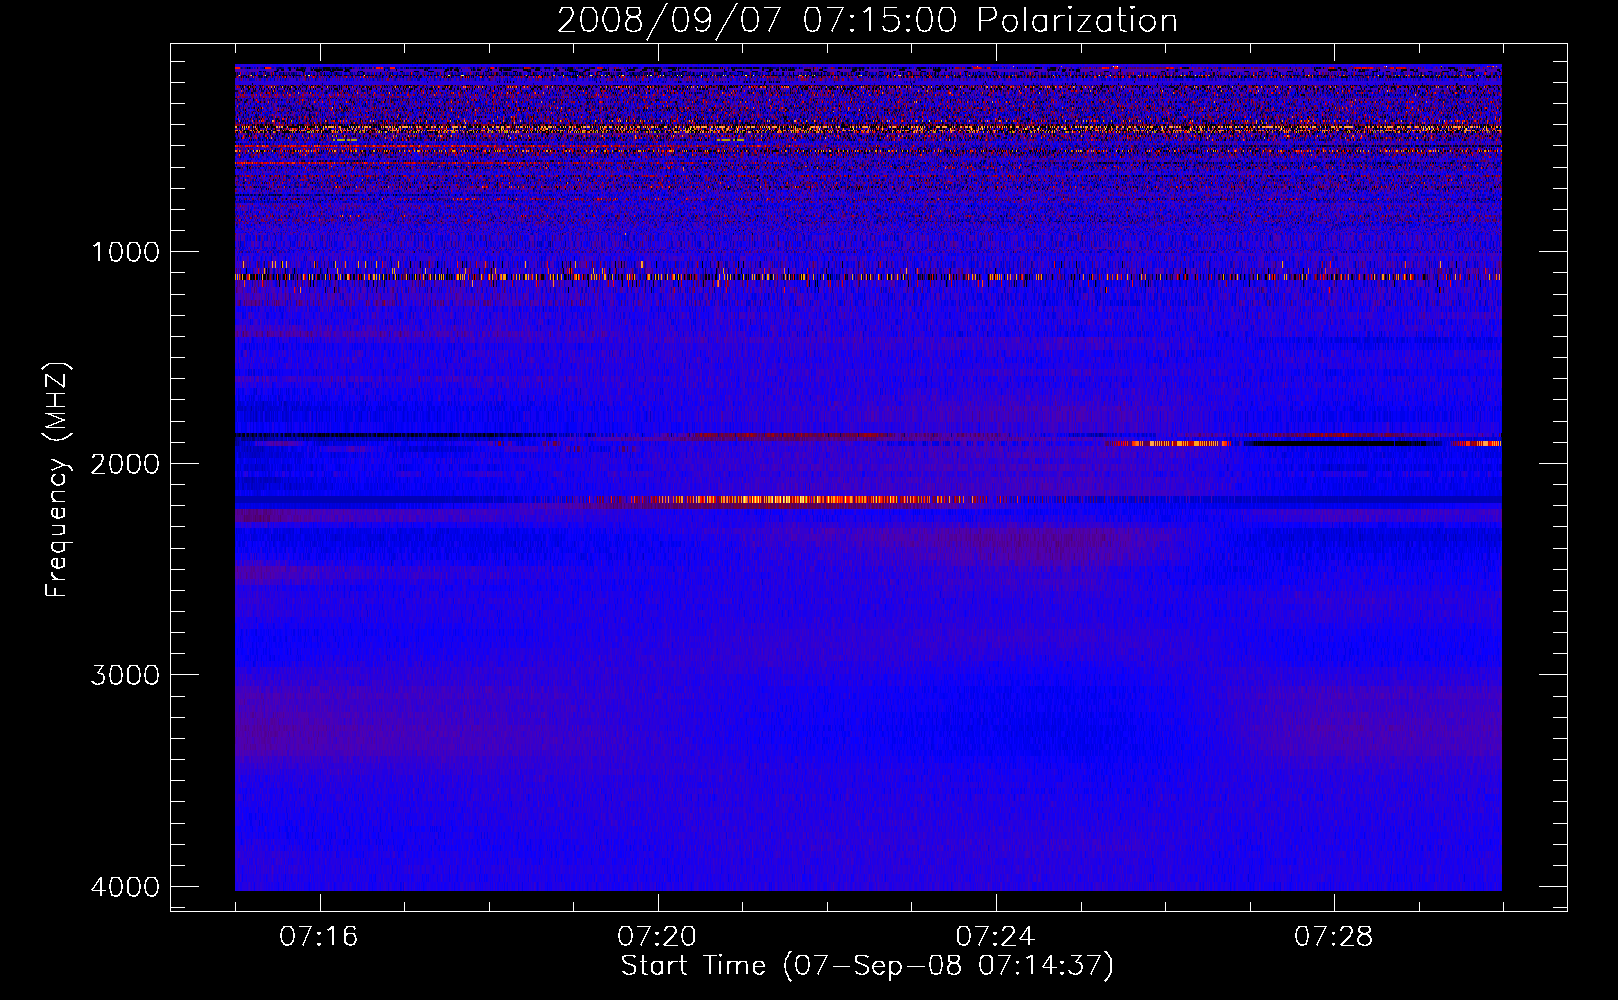This screenshot has height=1000, width=1618.
Task: Click the "Start Time (07-Sep-08 07:14:37)" axis label
Action: click(867, 966)
